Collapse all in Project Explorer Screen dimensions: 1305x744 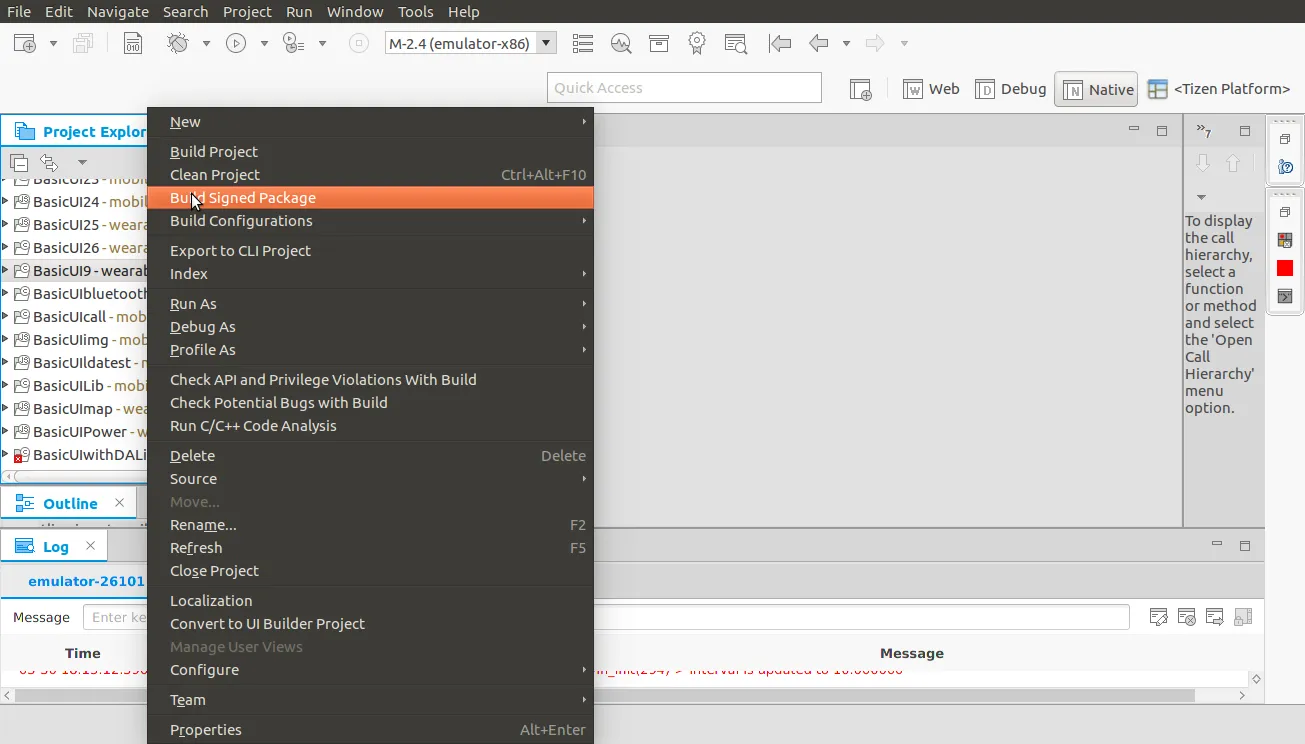pos(19,162)
